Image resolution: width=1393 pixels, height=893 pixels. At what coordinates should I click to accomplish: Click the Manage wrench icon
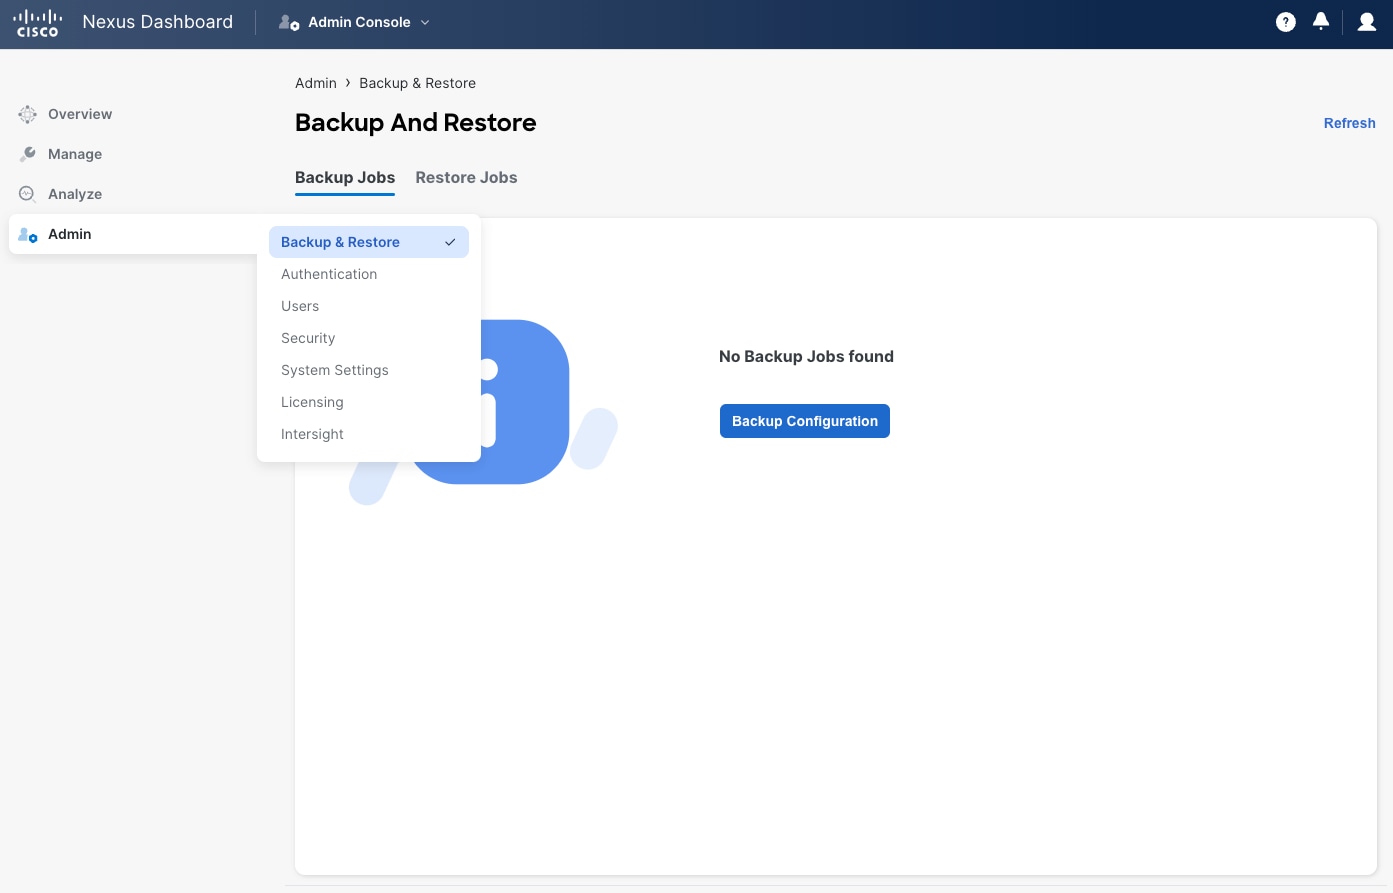point(28,154)
